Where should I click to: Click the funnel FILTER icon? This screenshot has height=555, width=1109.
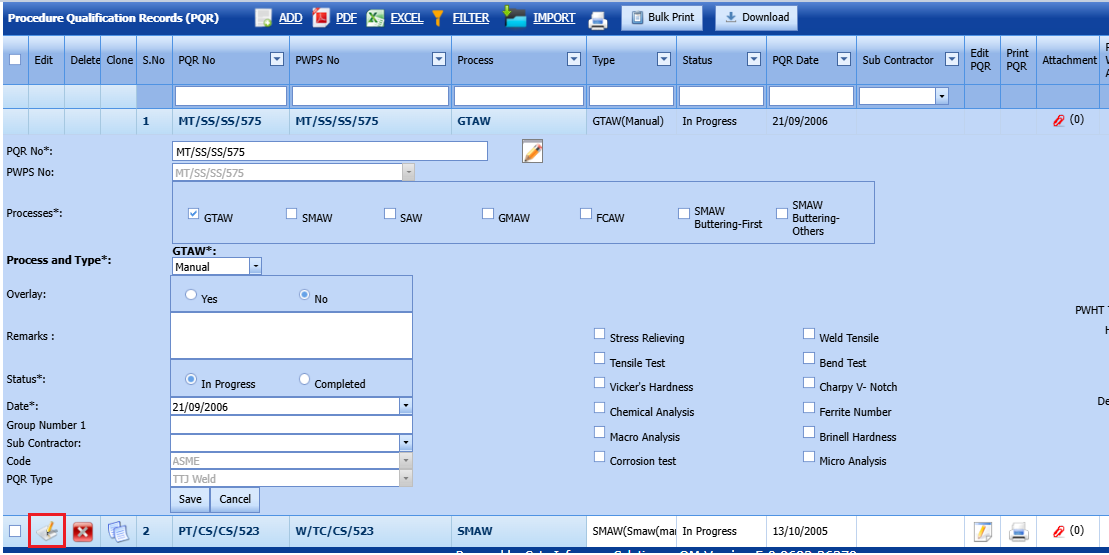[x=438, y=18]
